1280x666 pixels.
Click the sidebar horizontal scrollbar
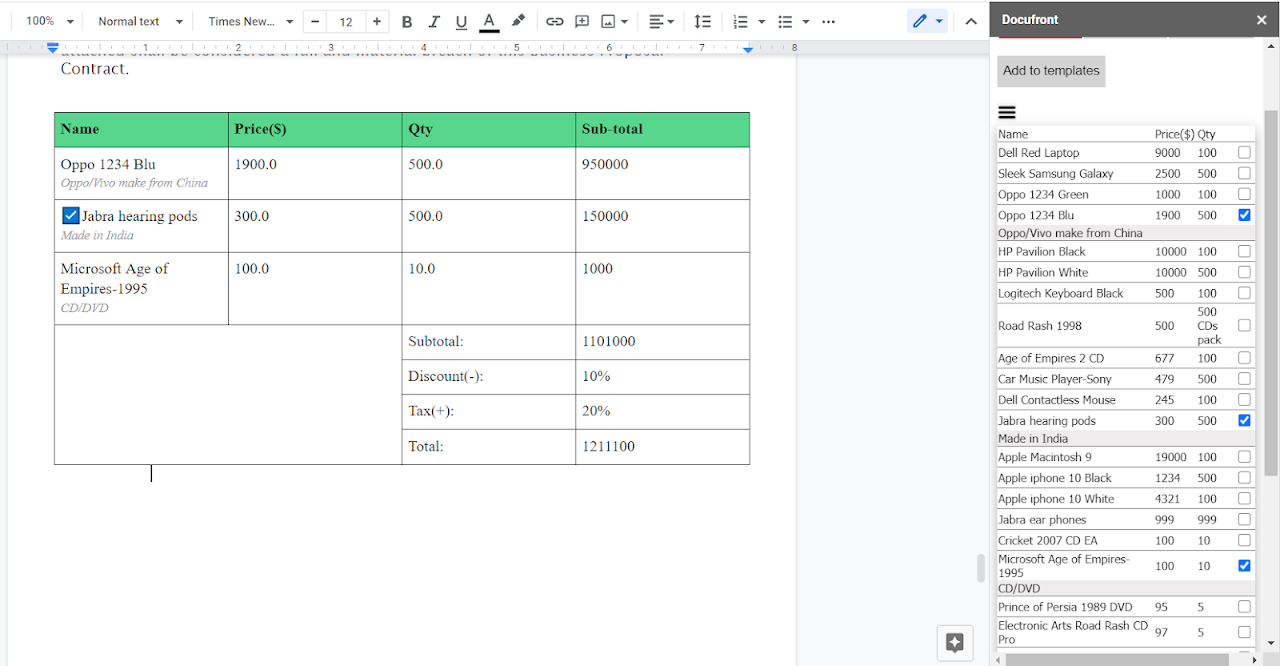click(x=1118, y=660)
